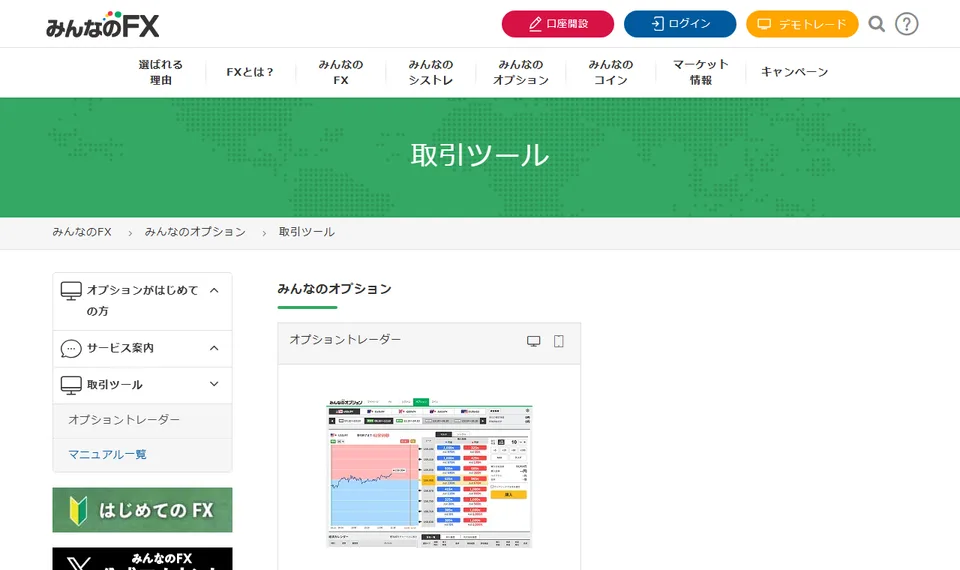Click monitor icon beside オプションがはじめての方
The width and height of the screenshot is (960, 570).
pyautogui.click(x=71, y=291)
